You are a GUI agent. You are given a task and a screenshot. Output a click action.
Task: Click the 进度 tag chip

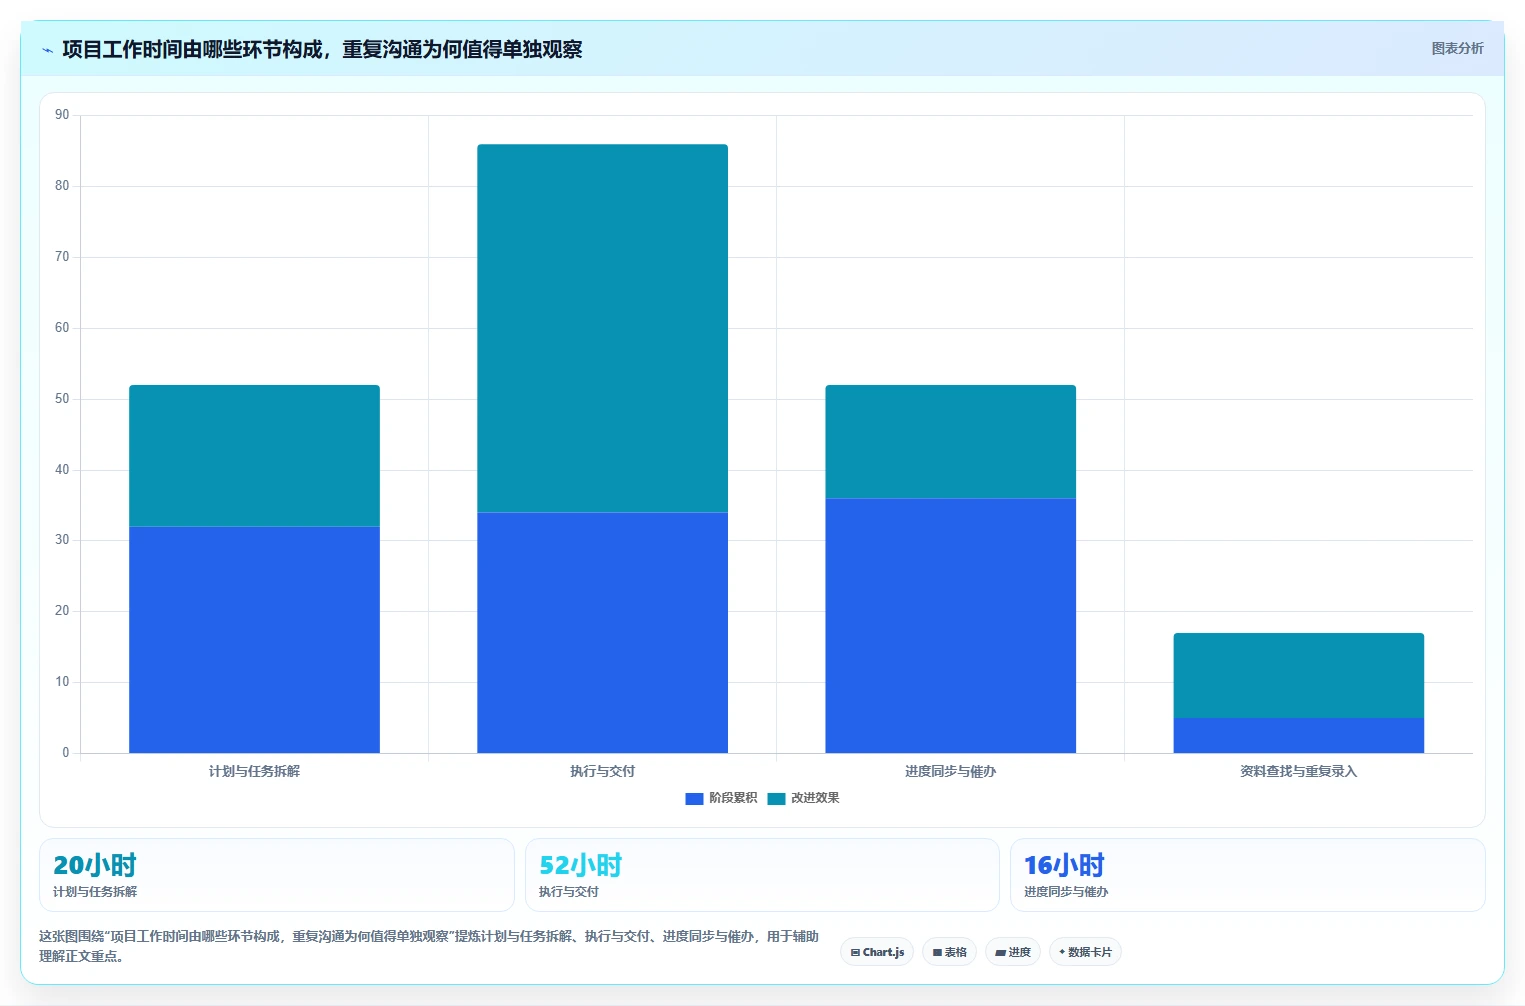click(x=1013, y=952)
